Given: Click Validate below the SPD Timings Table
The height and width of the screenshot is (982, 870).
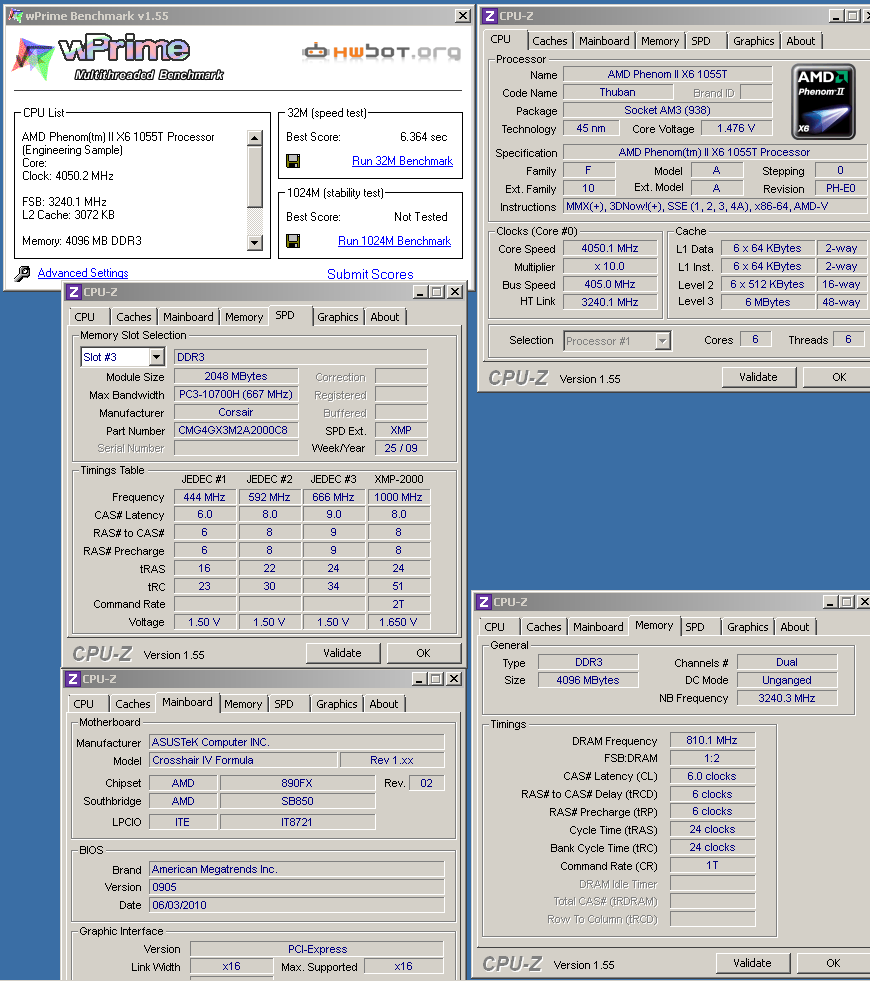Looking at the screenshot, I should (343, 653).
